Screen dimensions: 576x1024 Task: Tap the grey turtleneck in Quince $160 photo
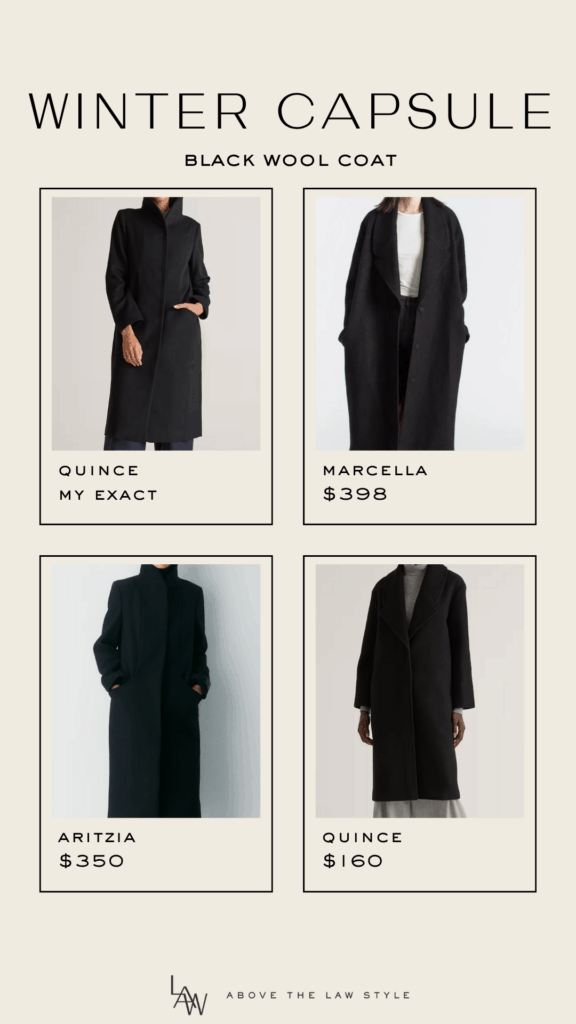412,591
